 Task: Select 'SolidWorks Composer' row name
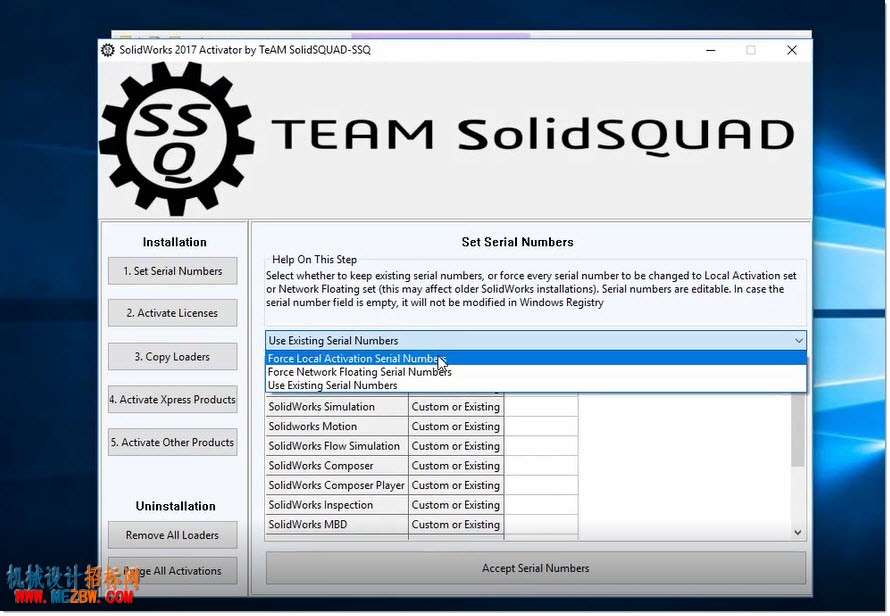point(337,466)
